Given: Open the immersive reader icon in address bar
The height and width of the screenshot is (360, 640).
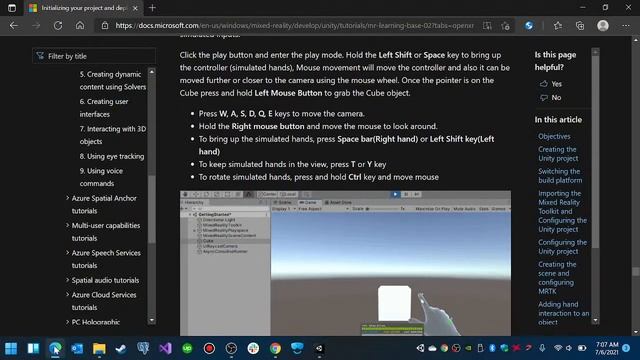Looking at the screenshot, I should click(x=487, y=25).
